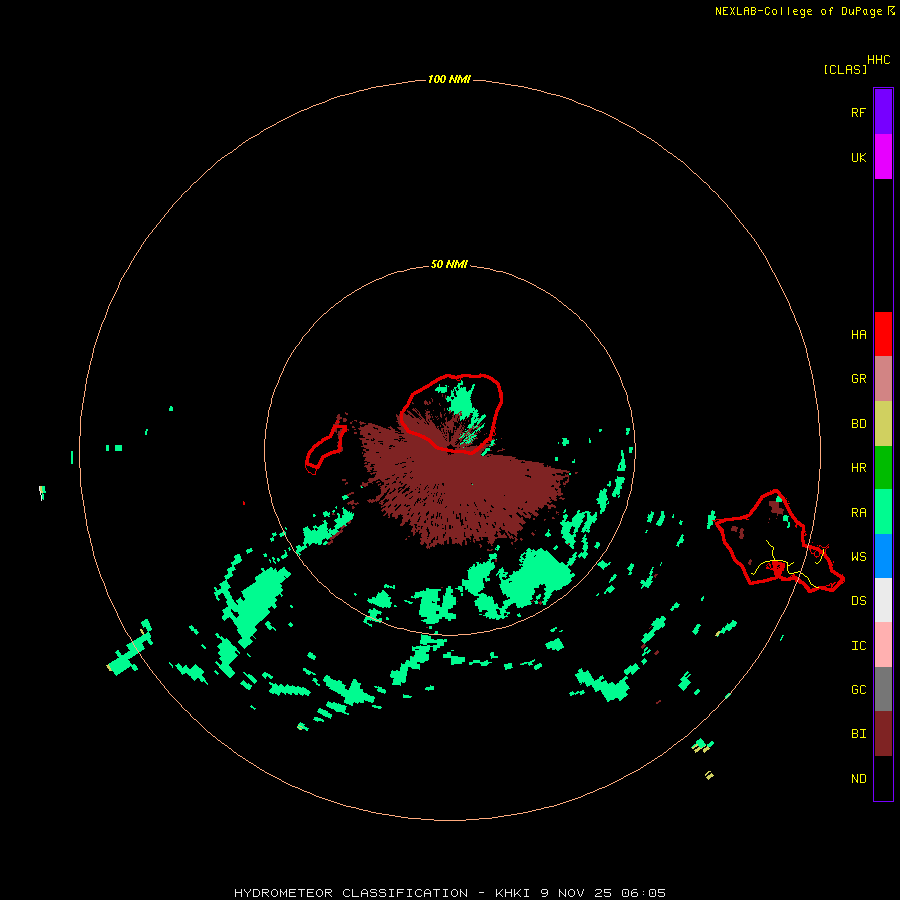Image resolution: width=900 pixels, height=900 pixels.
Task: Click the UK legend label
Action: tap(858, 158)
